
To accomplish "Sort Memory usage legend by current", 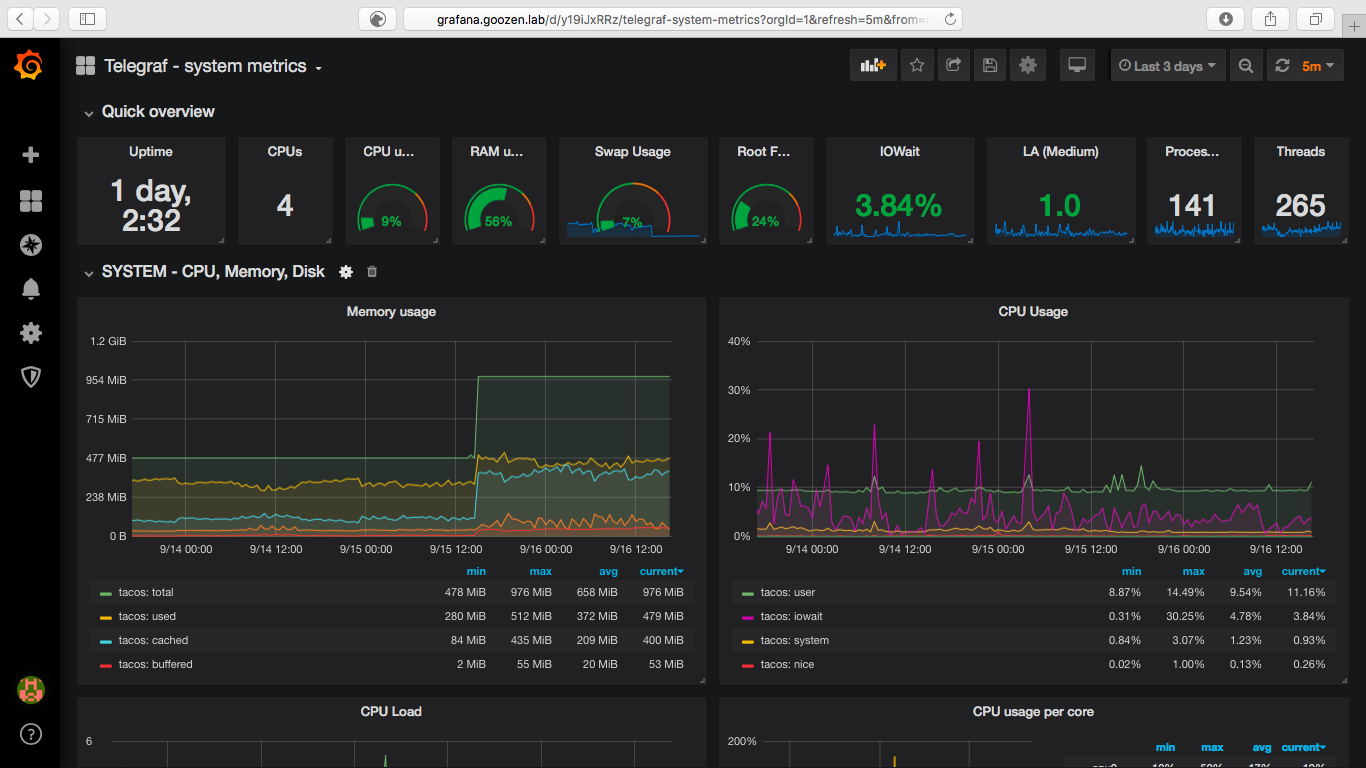I will pos(662,571).
